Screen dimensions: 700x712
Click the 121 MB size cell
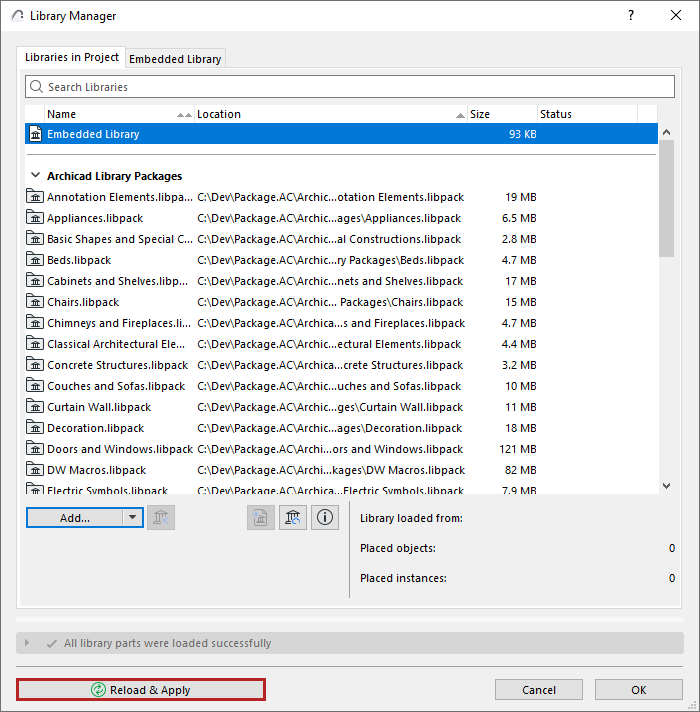pyautogui.click(x=518, y=449)
